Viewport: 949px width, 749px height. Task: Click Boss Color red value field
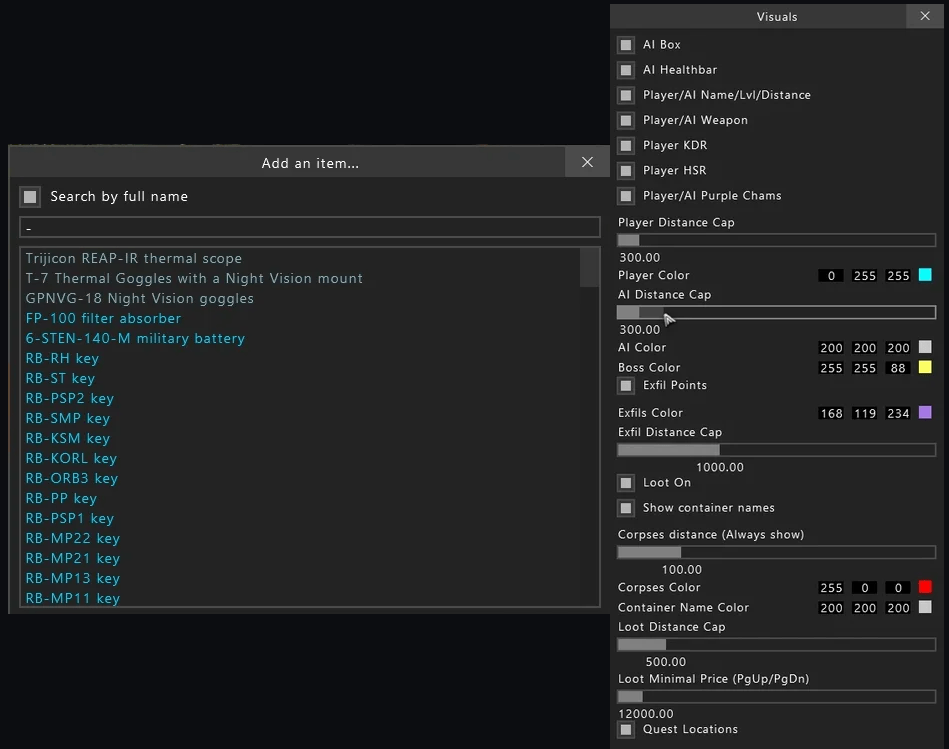point(831,368)
